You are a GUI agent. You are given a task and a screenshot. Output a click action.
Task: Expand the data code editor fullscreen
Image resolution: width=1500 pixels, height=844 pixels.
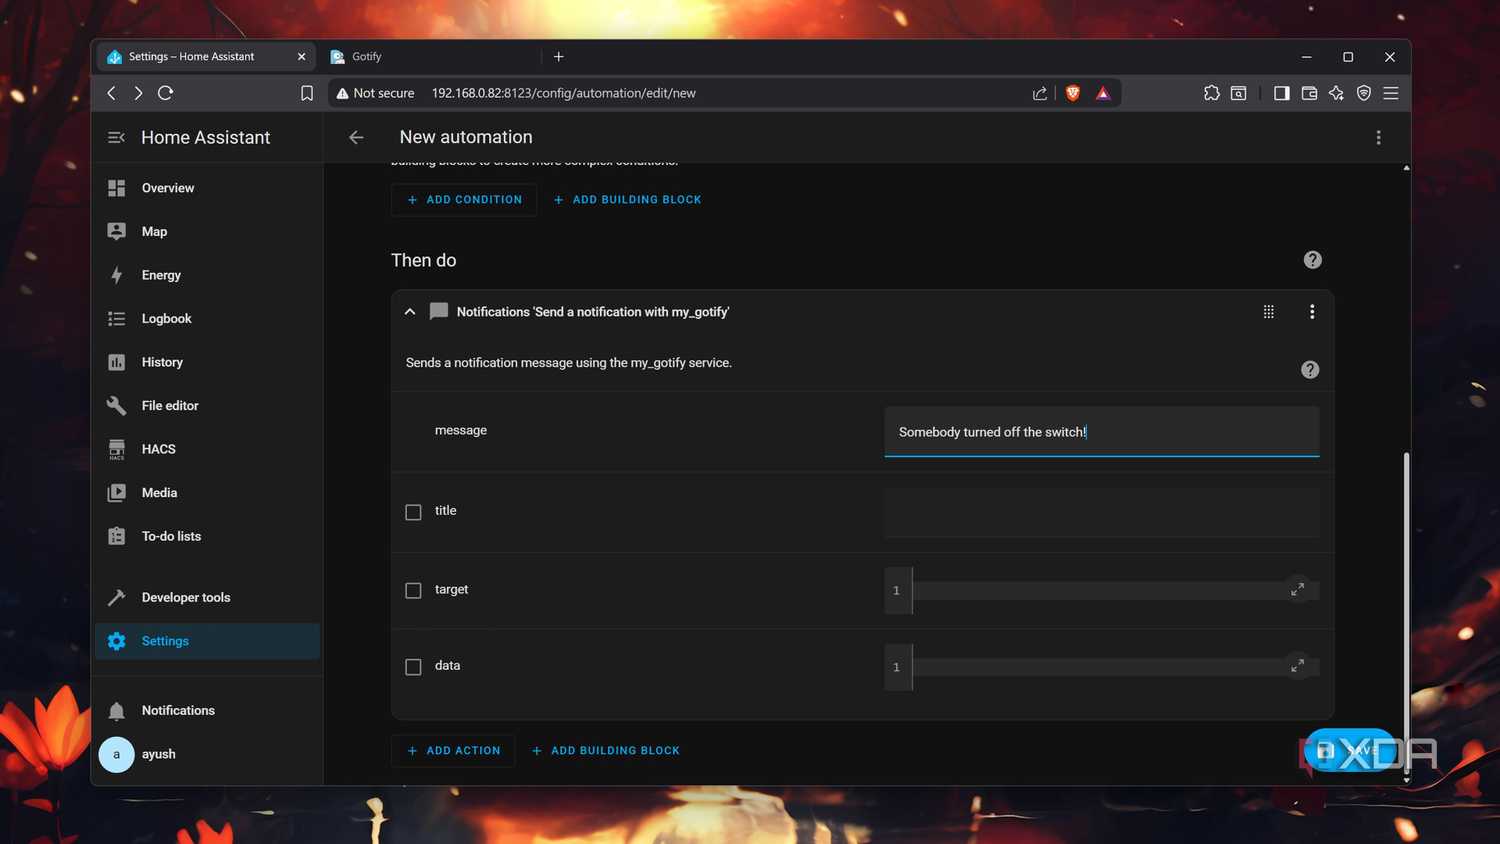tap(1297, 665)
